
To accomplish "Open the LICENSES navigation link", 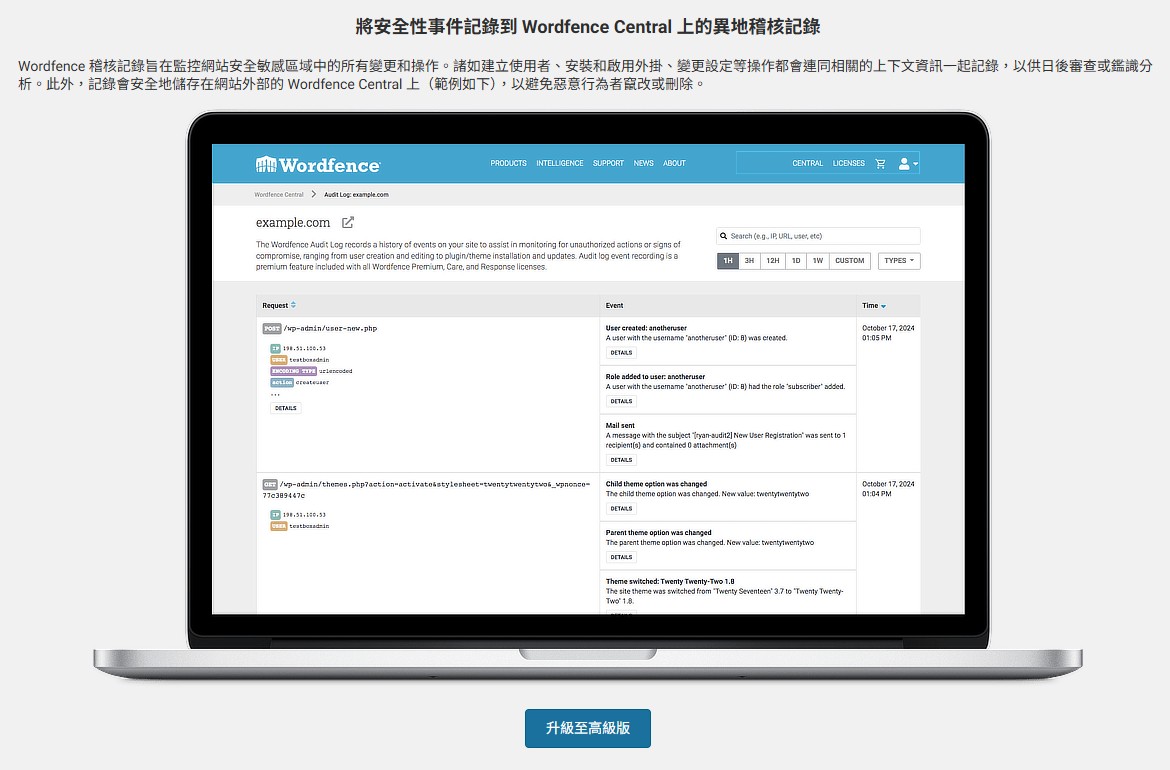I will (x=848, y=163).
